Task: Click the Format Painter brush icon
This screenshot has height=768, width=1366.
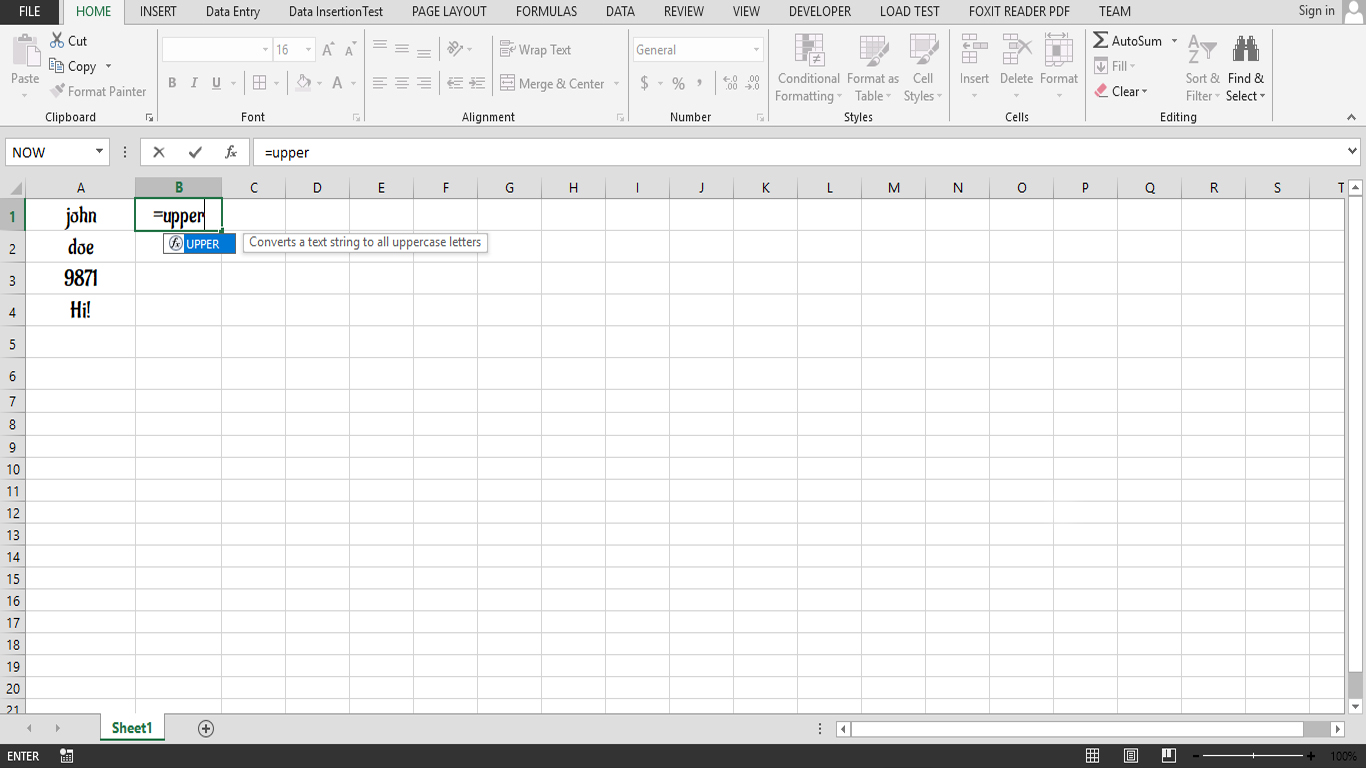Action: [58, 91]
